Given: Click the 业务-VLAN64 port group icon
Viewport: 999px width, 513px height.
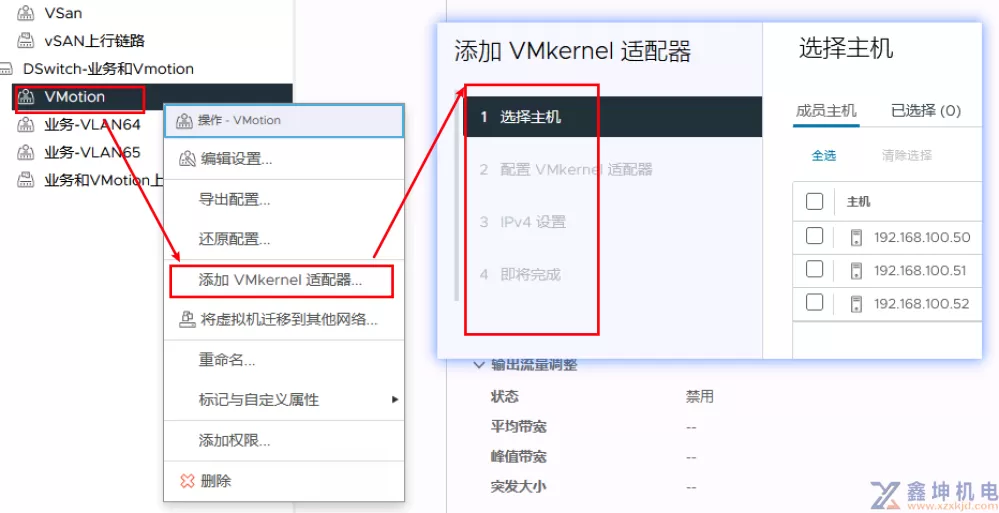Looking at the screenshot, I should [25, 125].
